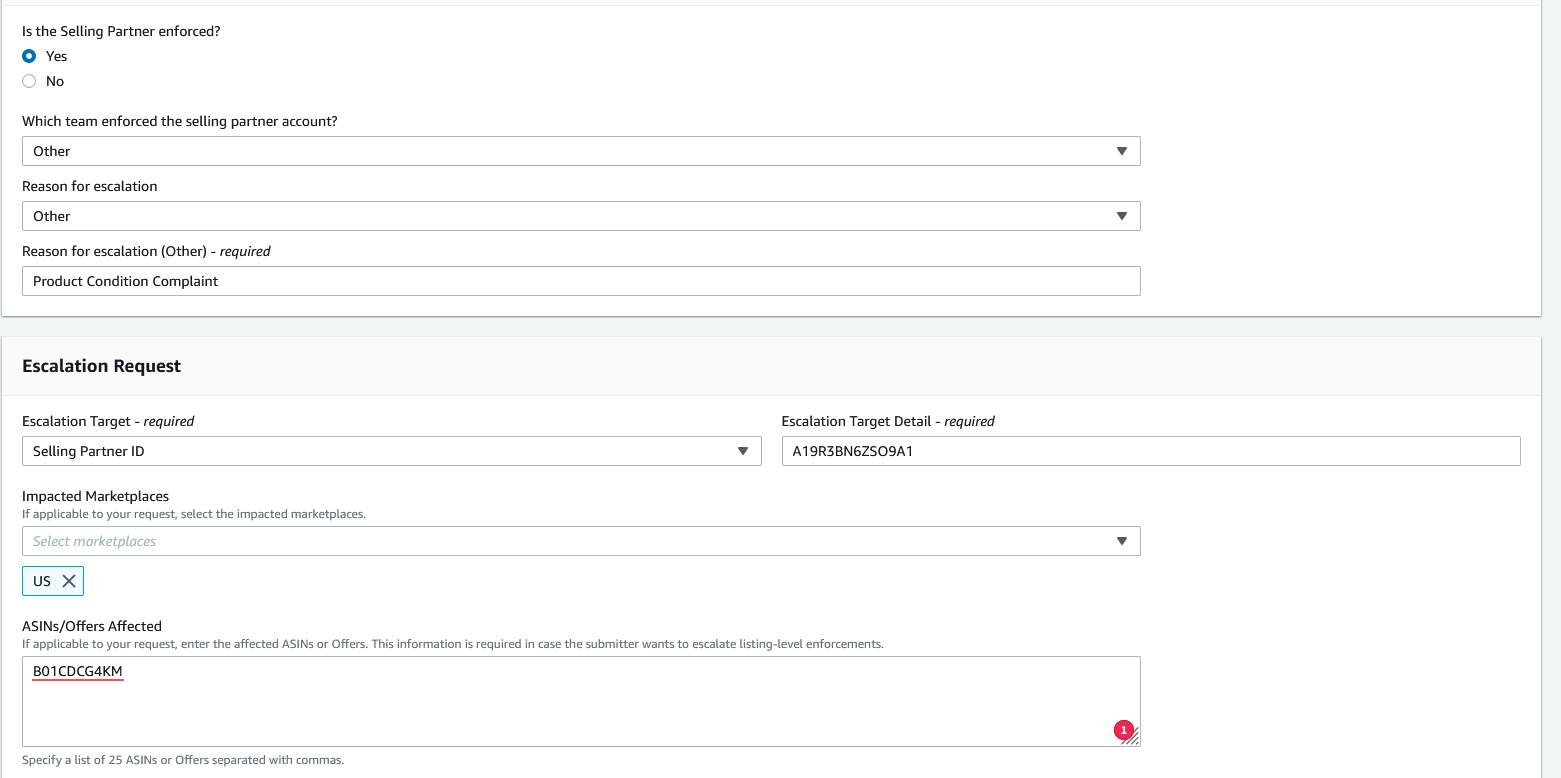Click the Select marketplaces placeholder text
1561x778 pixels.
[x=95, y=541]
